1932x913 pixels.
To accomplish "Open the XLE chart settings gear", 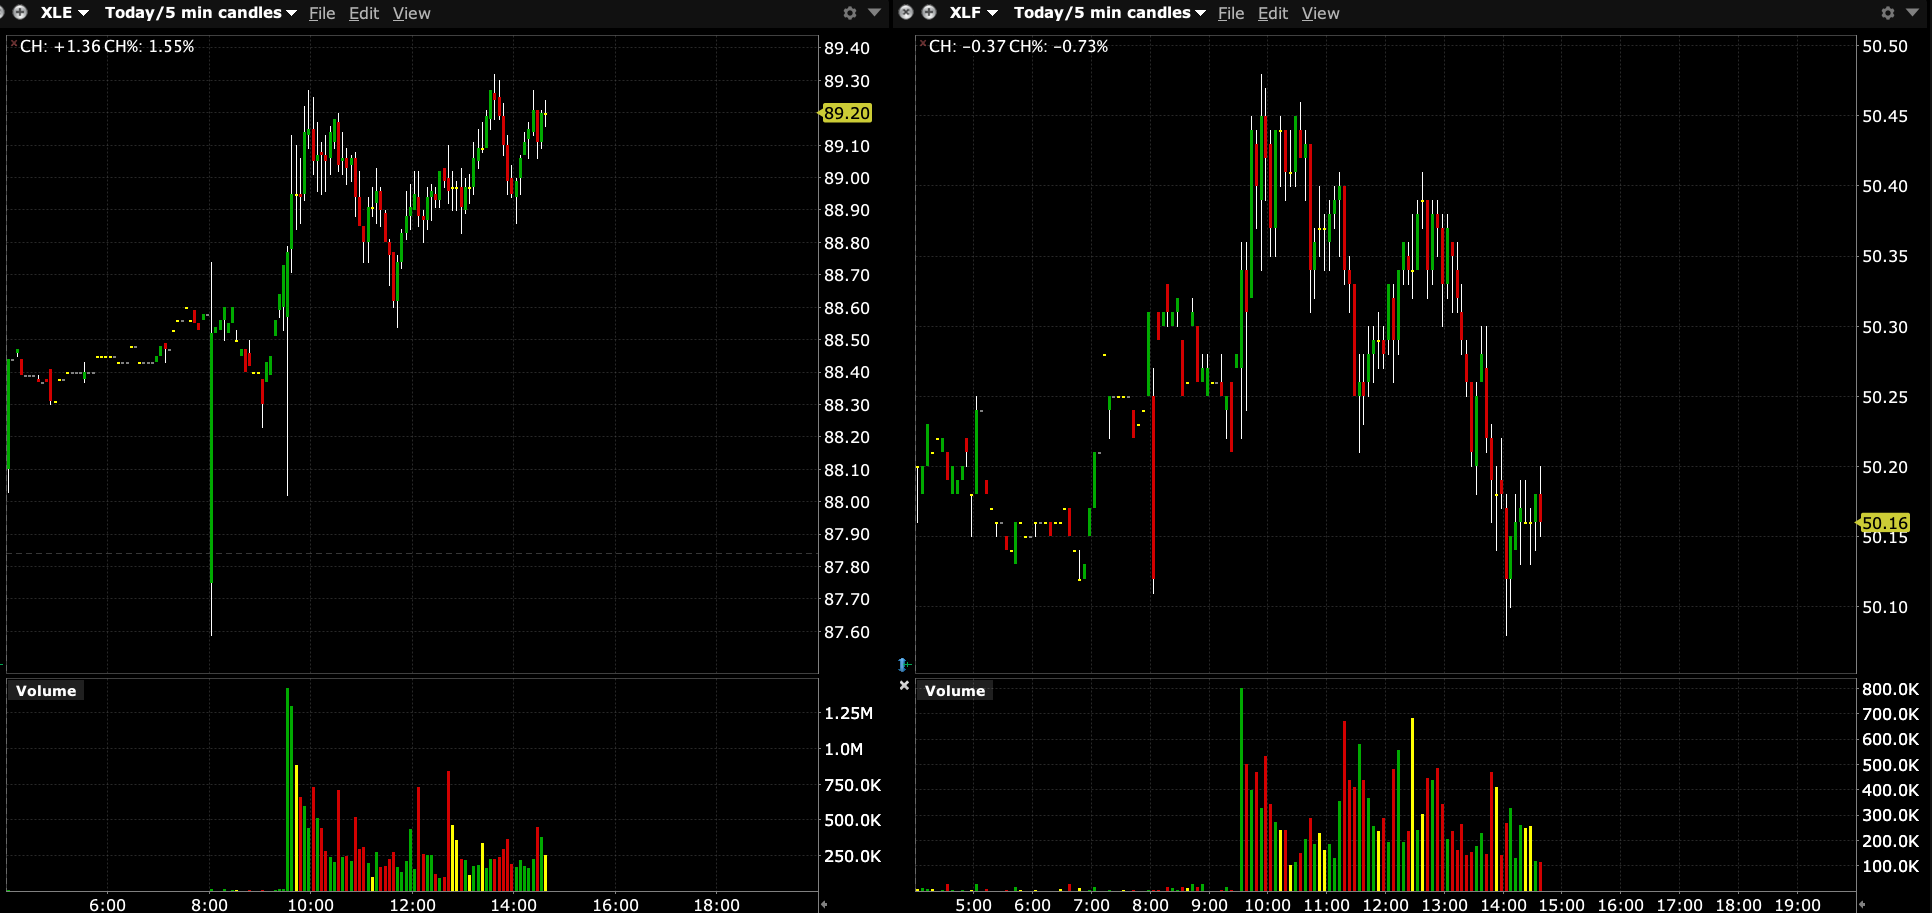I will pos(850,13).
